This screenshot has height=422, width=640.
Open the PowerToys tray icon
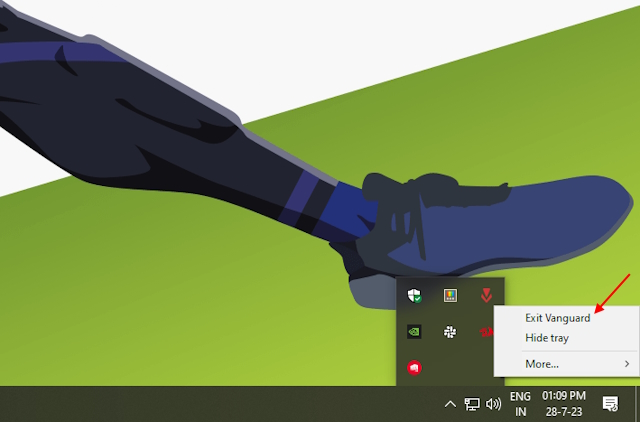[x=450, y=295]
